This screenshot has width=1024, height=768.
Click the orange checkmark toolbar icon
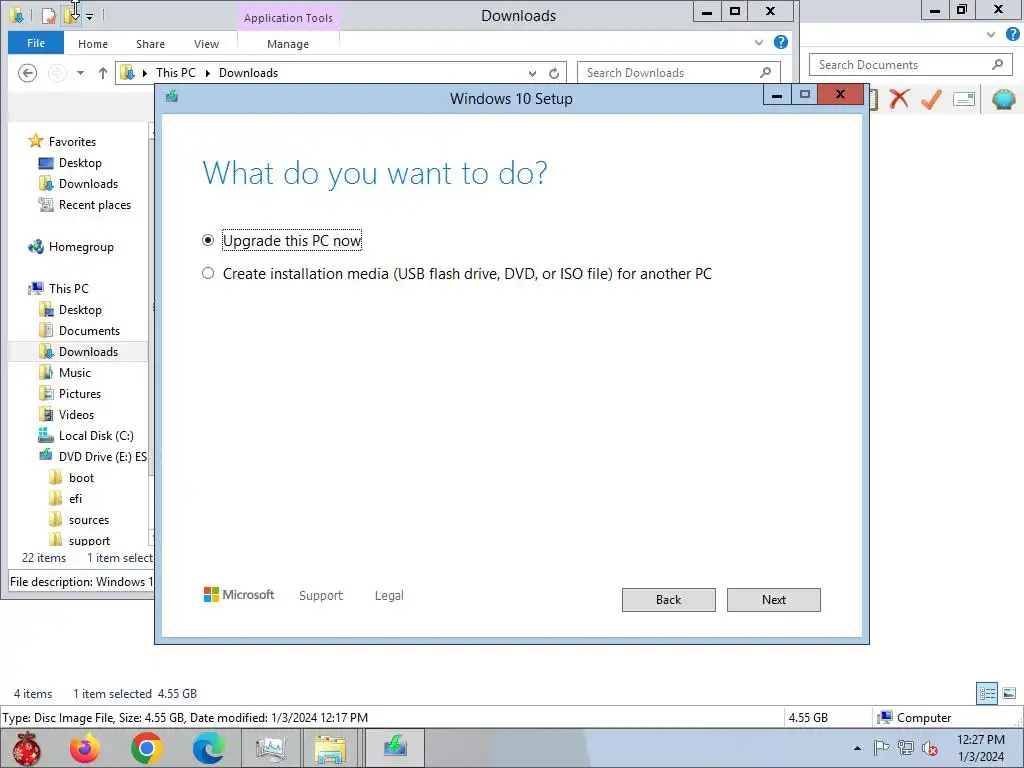(x=931, y=99)
